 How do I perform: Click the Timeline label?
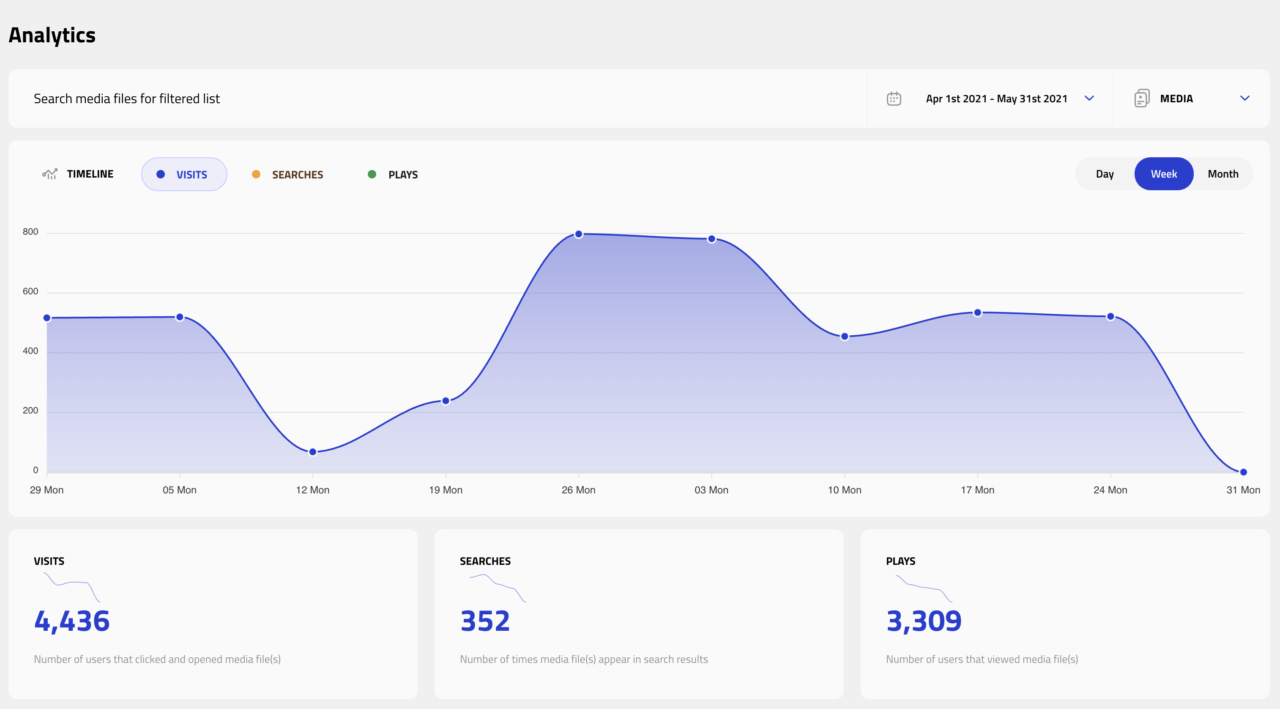(x=90, y=174)
